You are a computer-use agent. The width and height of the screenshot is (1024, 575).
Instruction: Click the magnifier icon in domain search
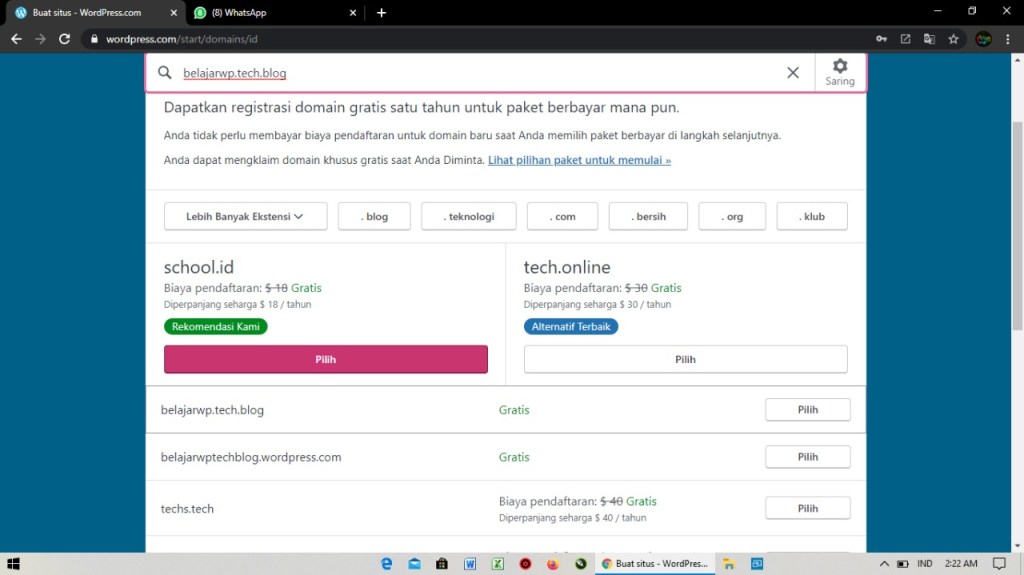(x=165, y=73)
